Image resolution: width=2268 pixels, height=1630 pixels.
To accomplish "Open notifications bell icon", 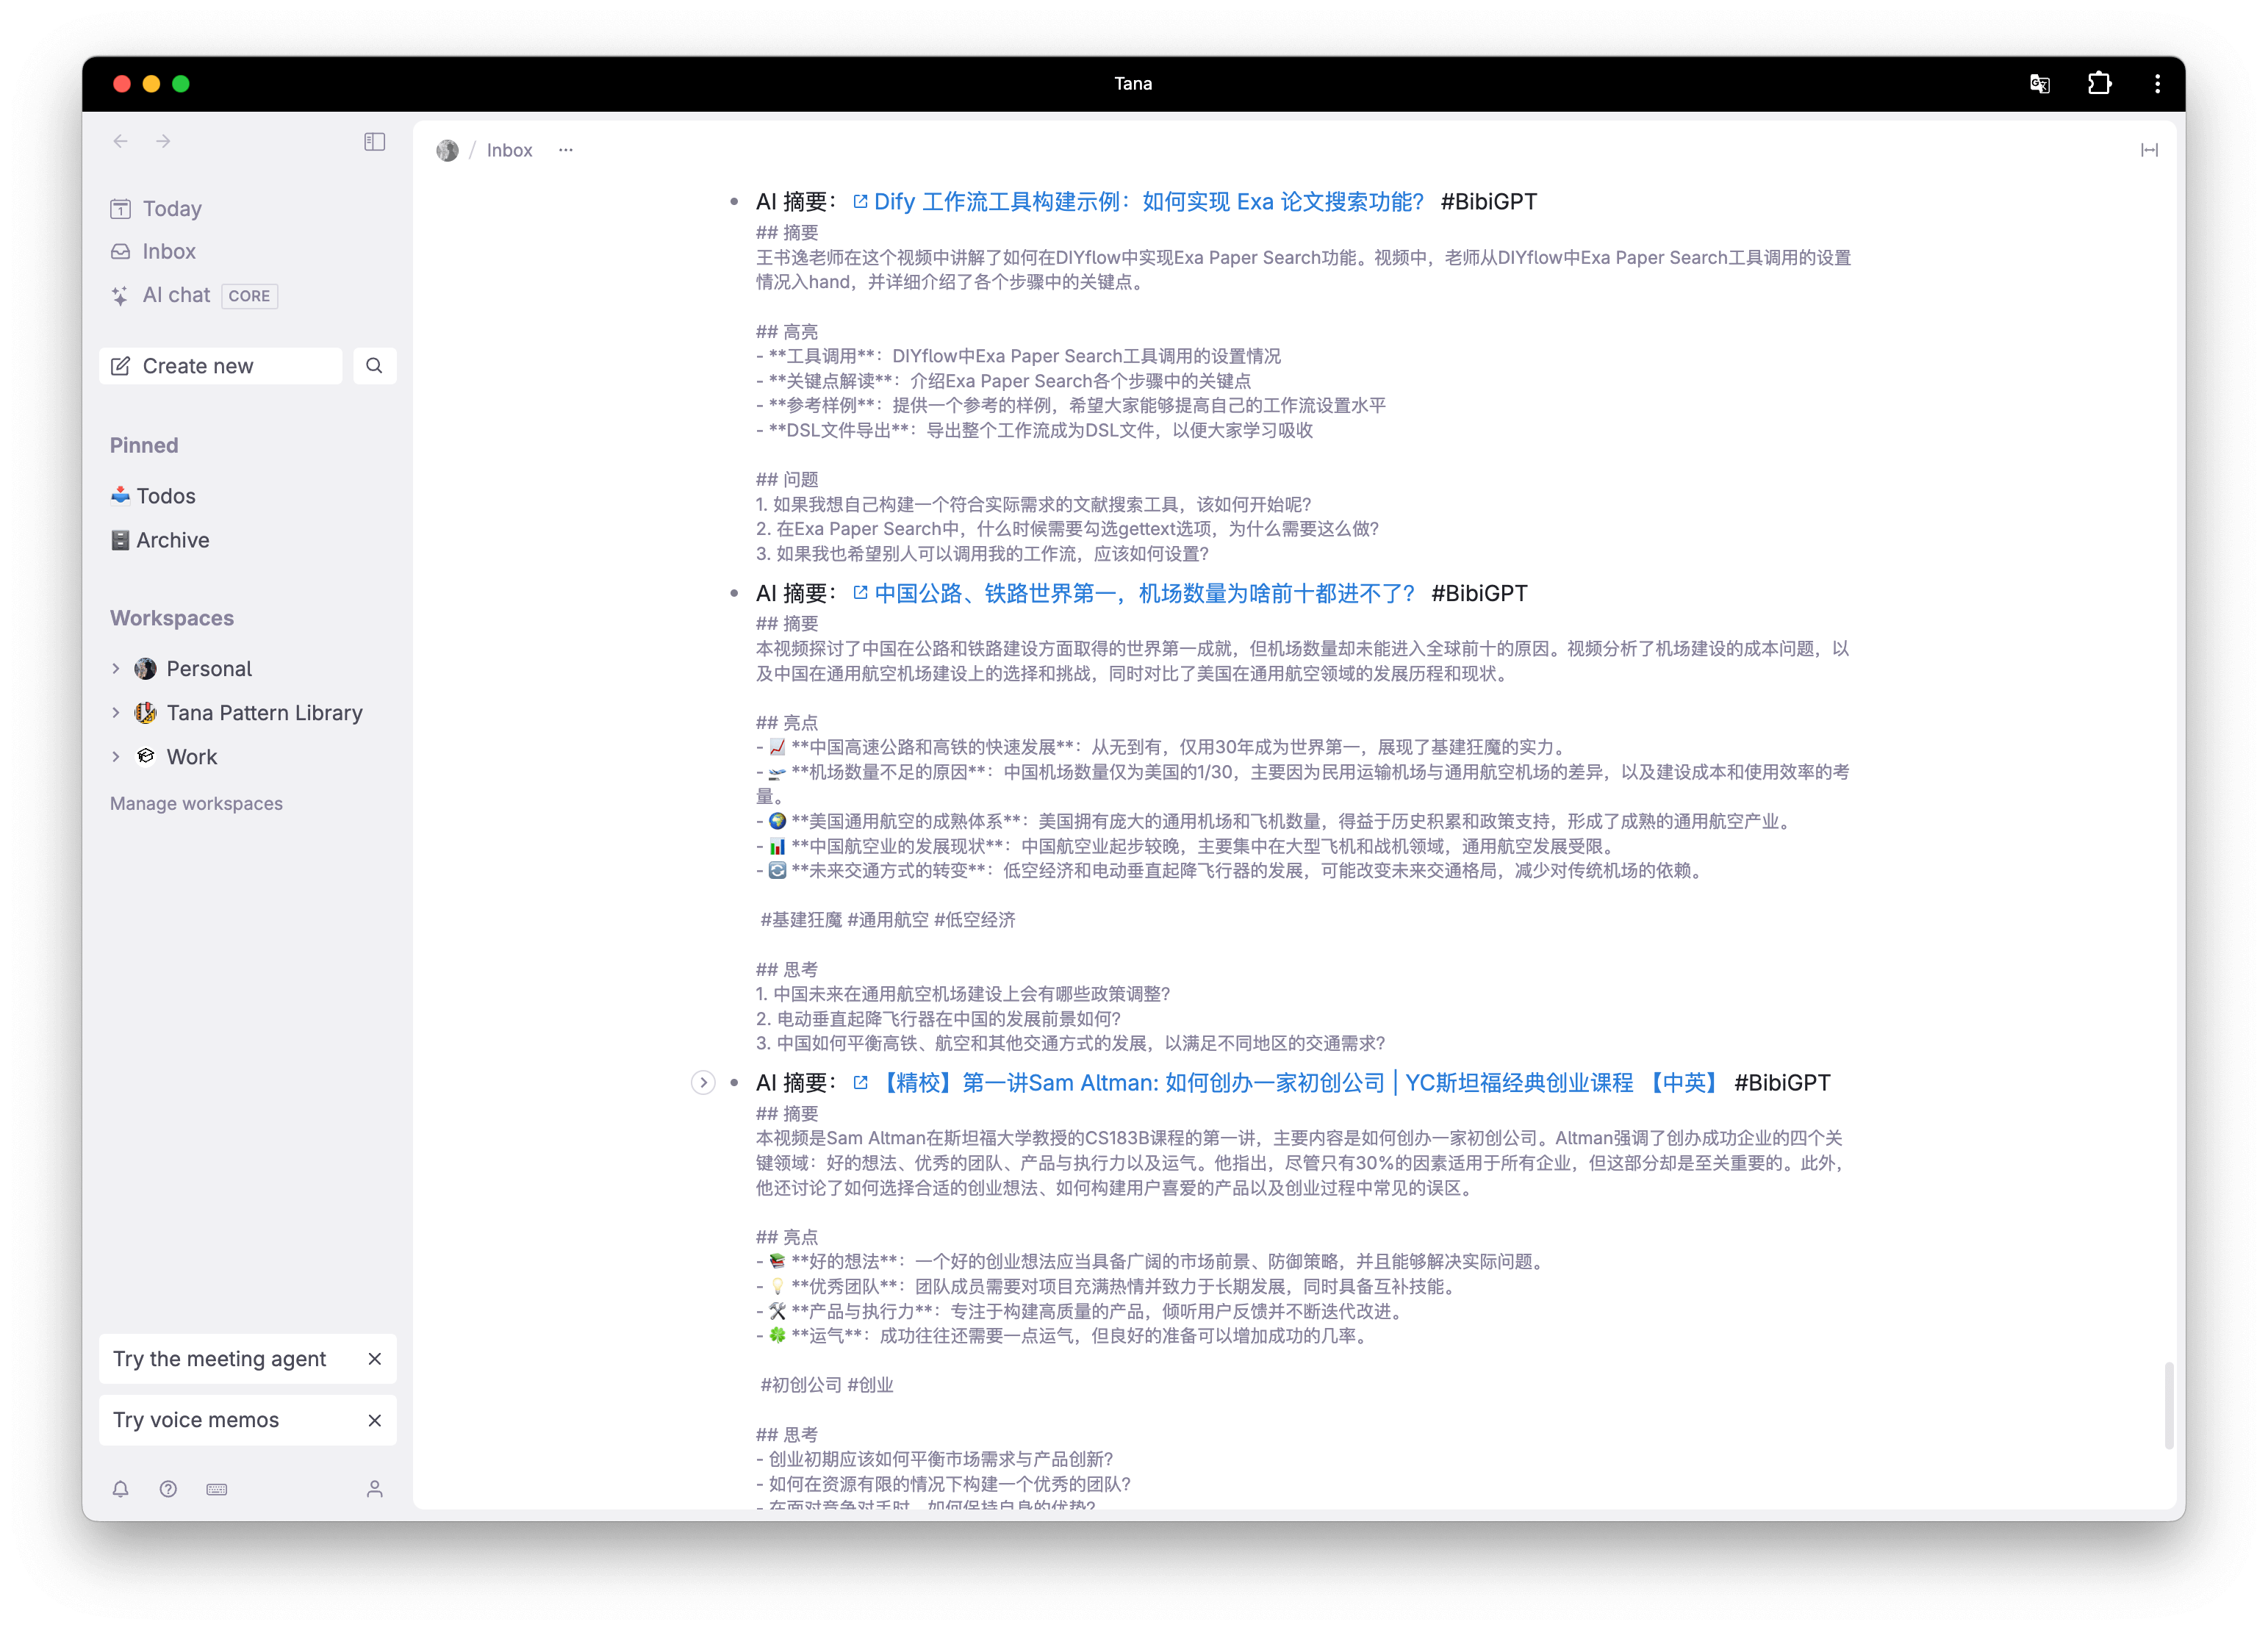I will click(x=121, y=1489).
